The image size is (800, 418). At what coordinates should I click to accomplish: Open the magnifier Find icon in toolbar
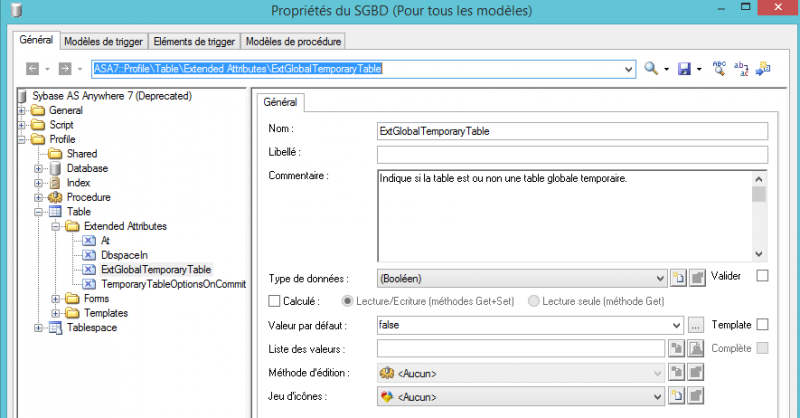pyautogui.click(x=651, y=68)
